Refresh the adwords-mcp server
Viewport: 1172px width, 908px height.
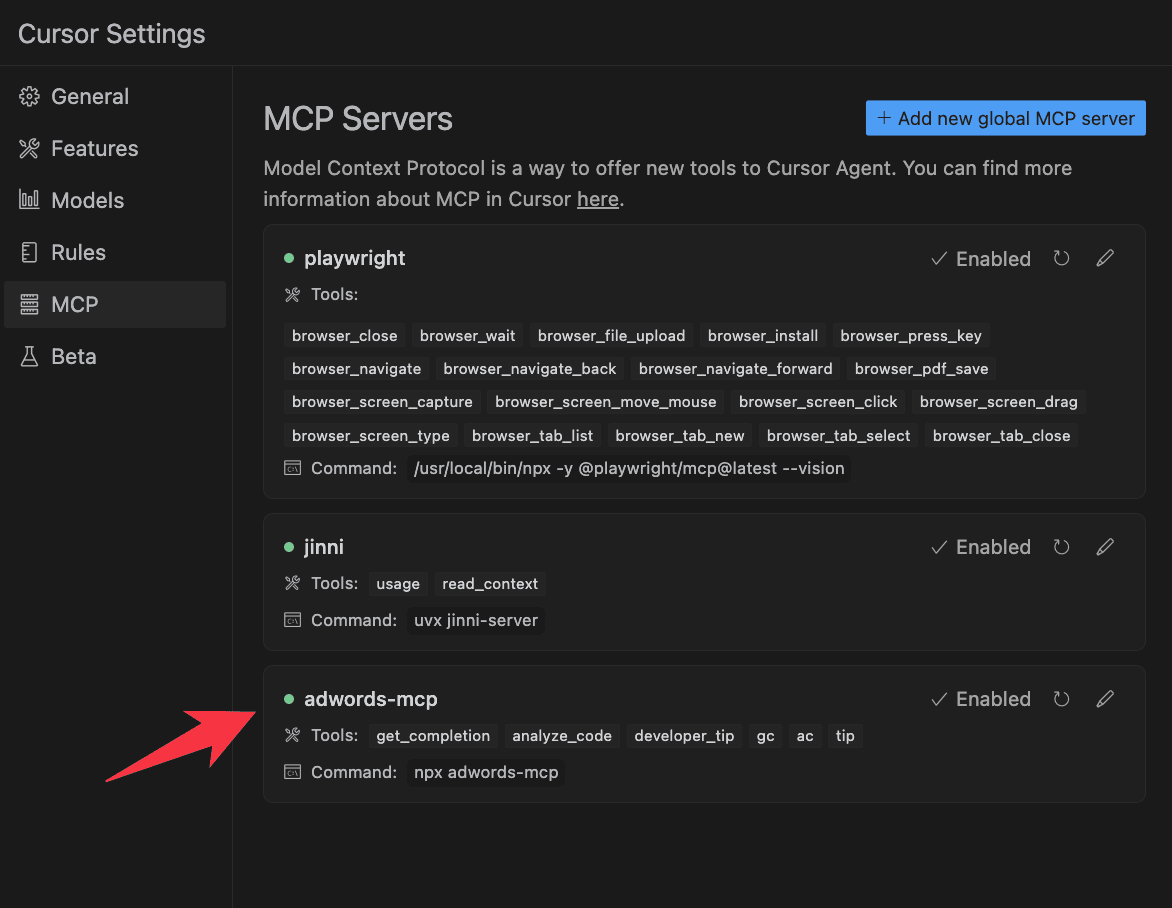pos(1061,699)
